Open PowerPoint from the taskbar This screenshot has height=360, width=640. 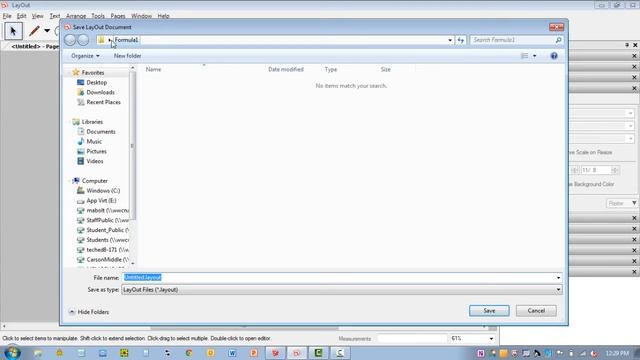[254, 353]
